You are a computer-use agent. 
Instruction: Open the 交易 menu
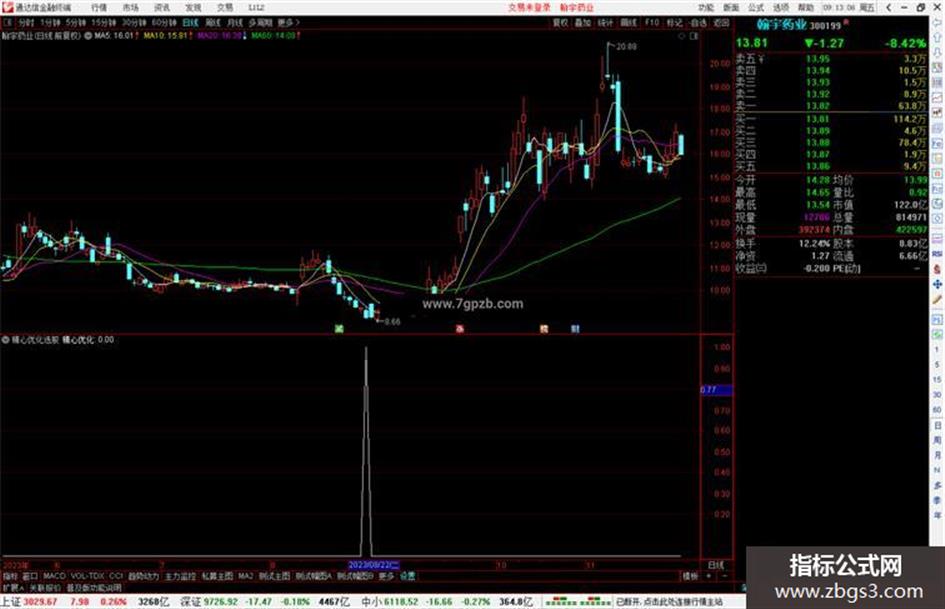click(225, 7)
